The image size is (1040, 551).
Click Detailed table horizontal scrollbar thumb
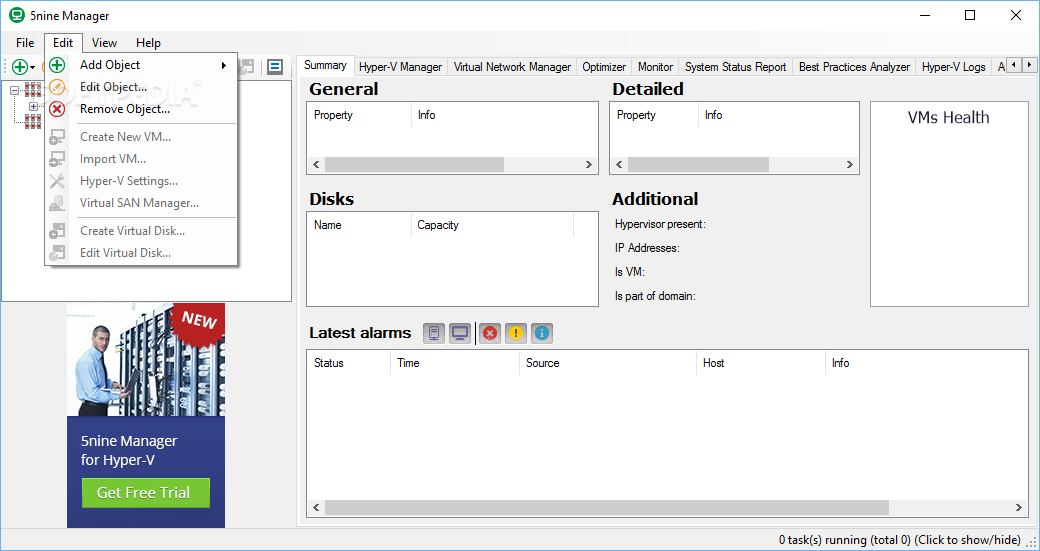click(698, 164)
